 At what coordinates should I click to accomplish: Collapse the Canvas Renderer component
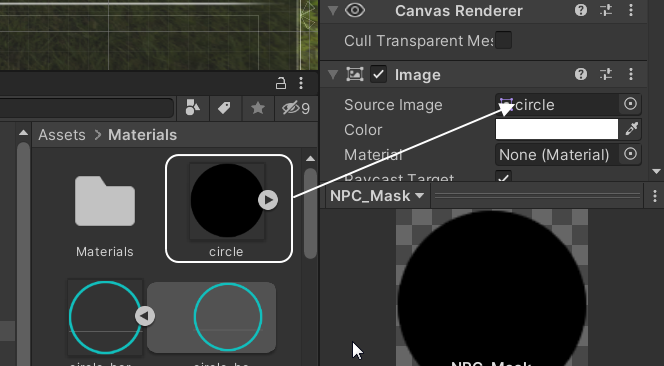point(333,11)
